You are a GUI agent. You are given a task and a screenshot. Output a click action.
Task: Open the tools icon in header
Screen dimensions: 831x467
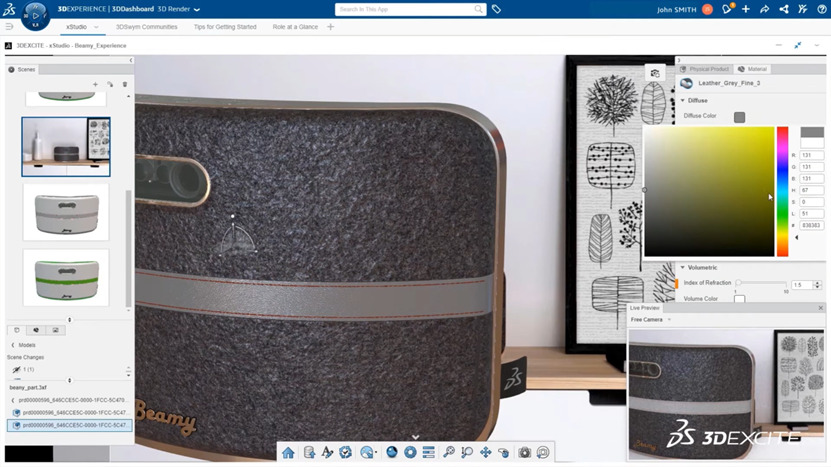tap(802, 9)
